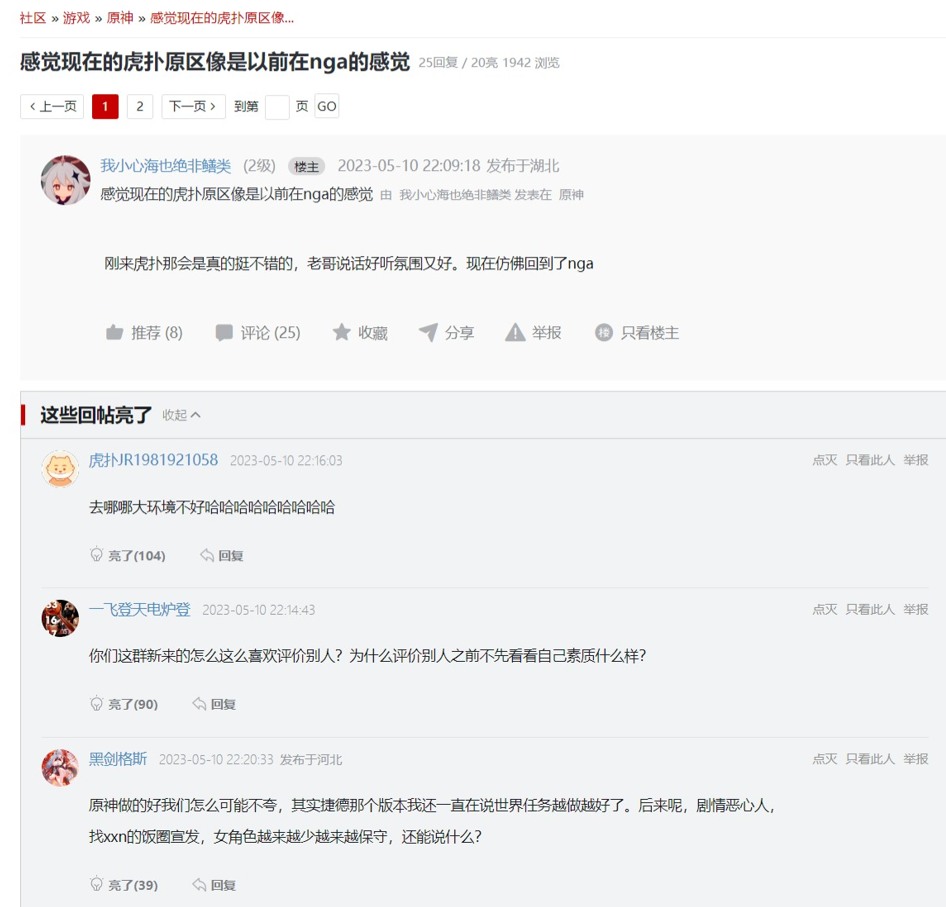Go to the previous page with 上一页

52,107
